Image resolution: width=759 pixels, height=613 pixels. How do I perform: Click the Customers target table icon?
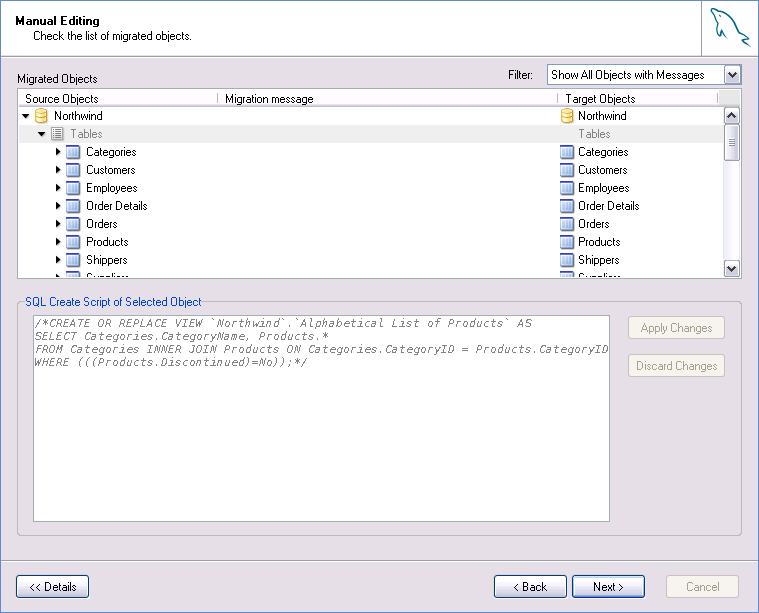[x=567, y=170]
